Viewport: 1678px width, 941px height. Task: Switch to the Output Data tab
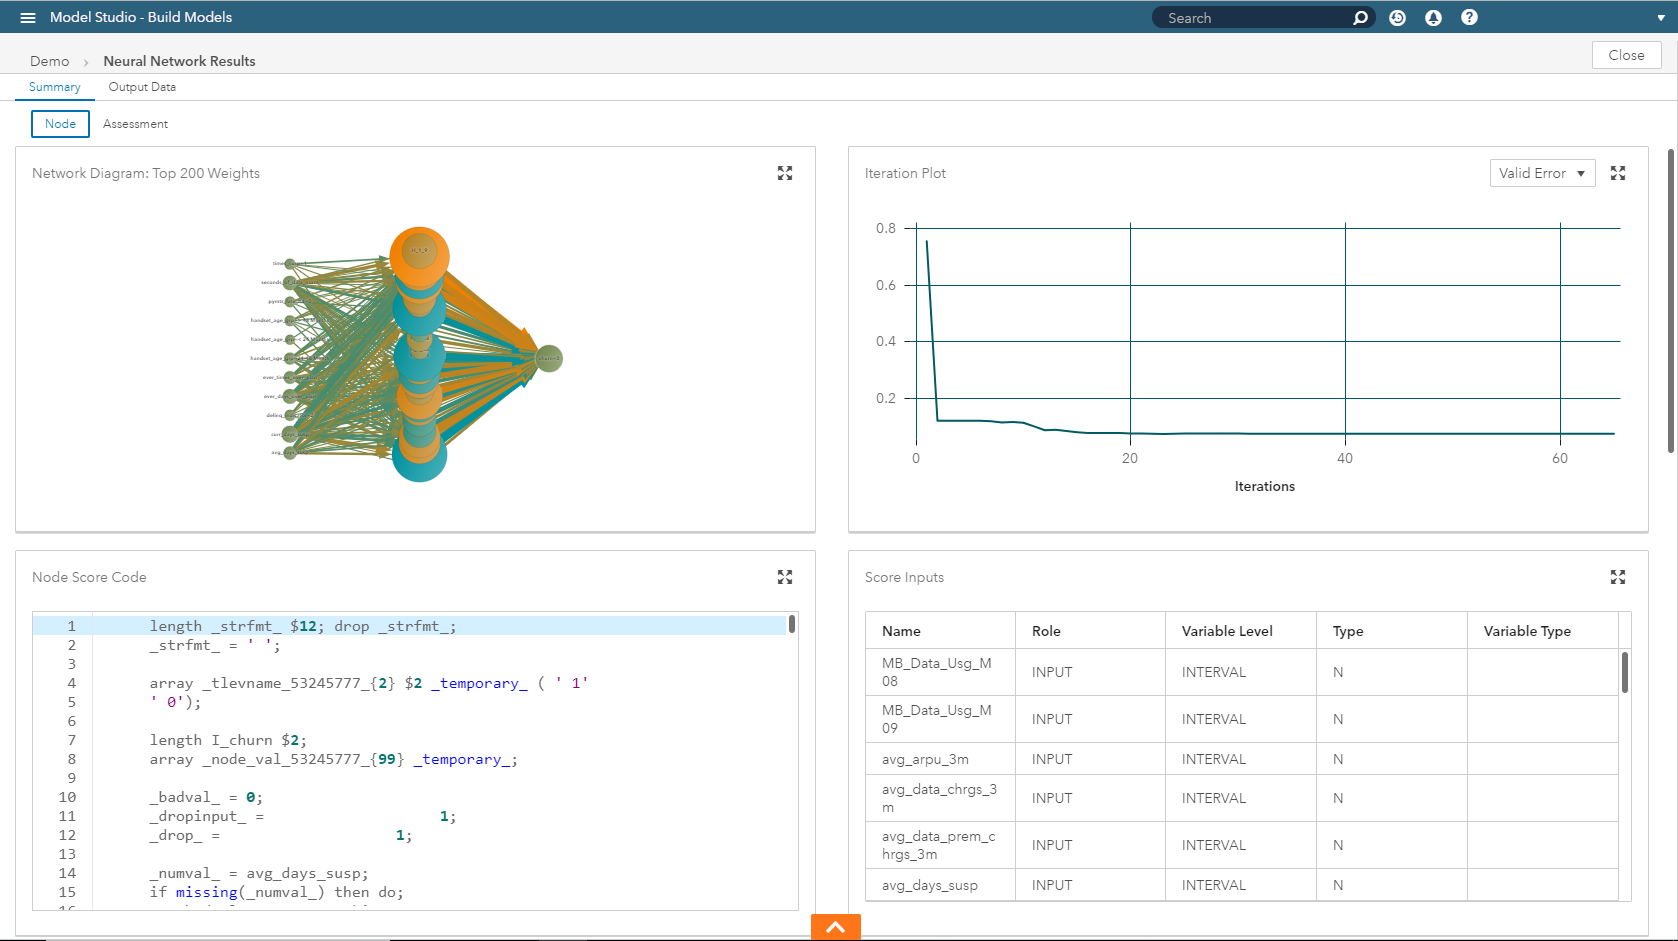coord(141,87)
